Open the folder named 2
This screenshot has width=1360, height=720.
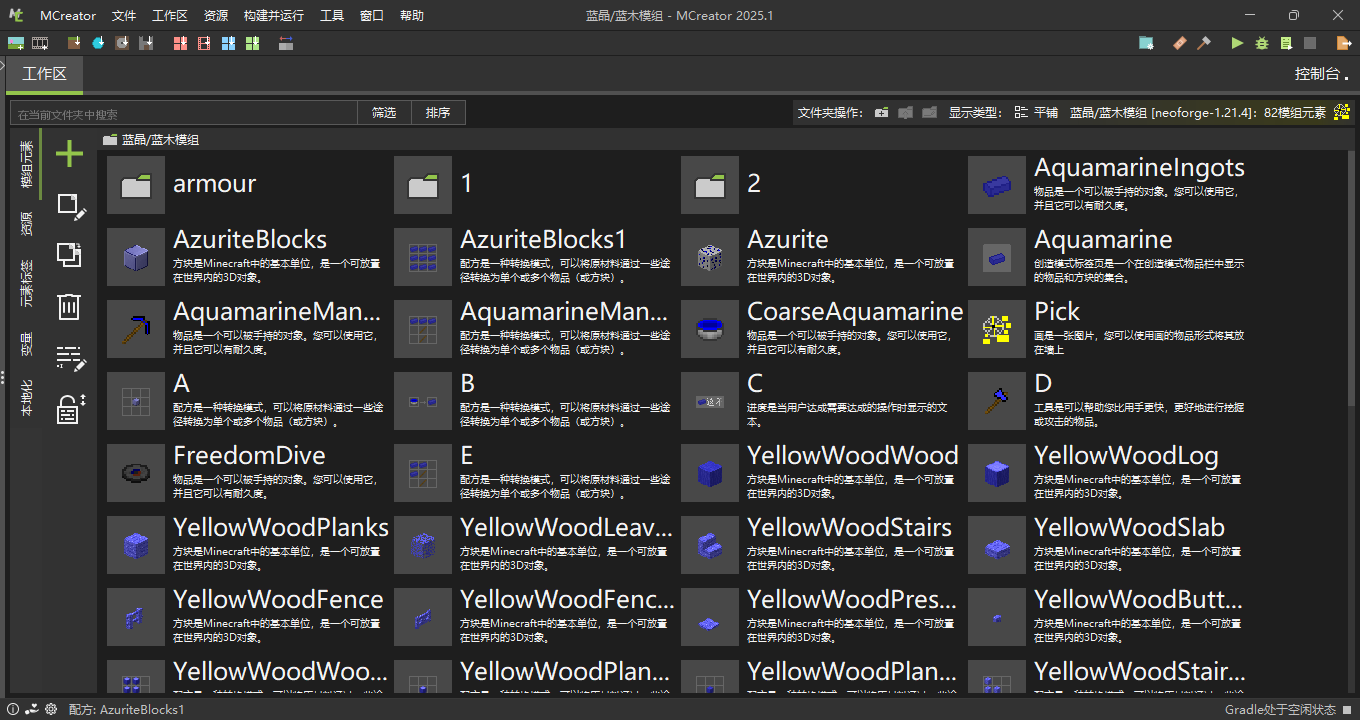click(824, 185)
